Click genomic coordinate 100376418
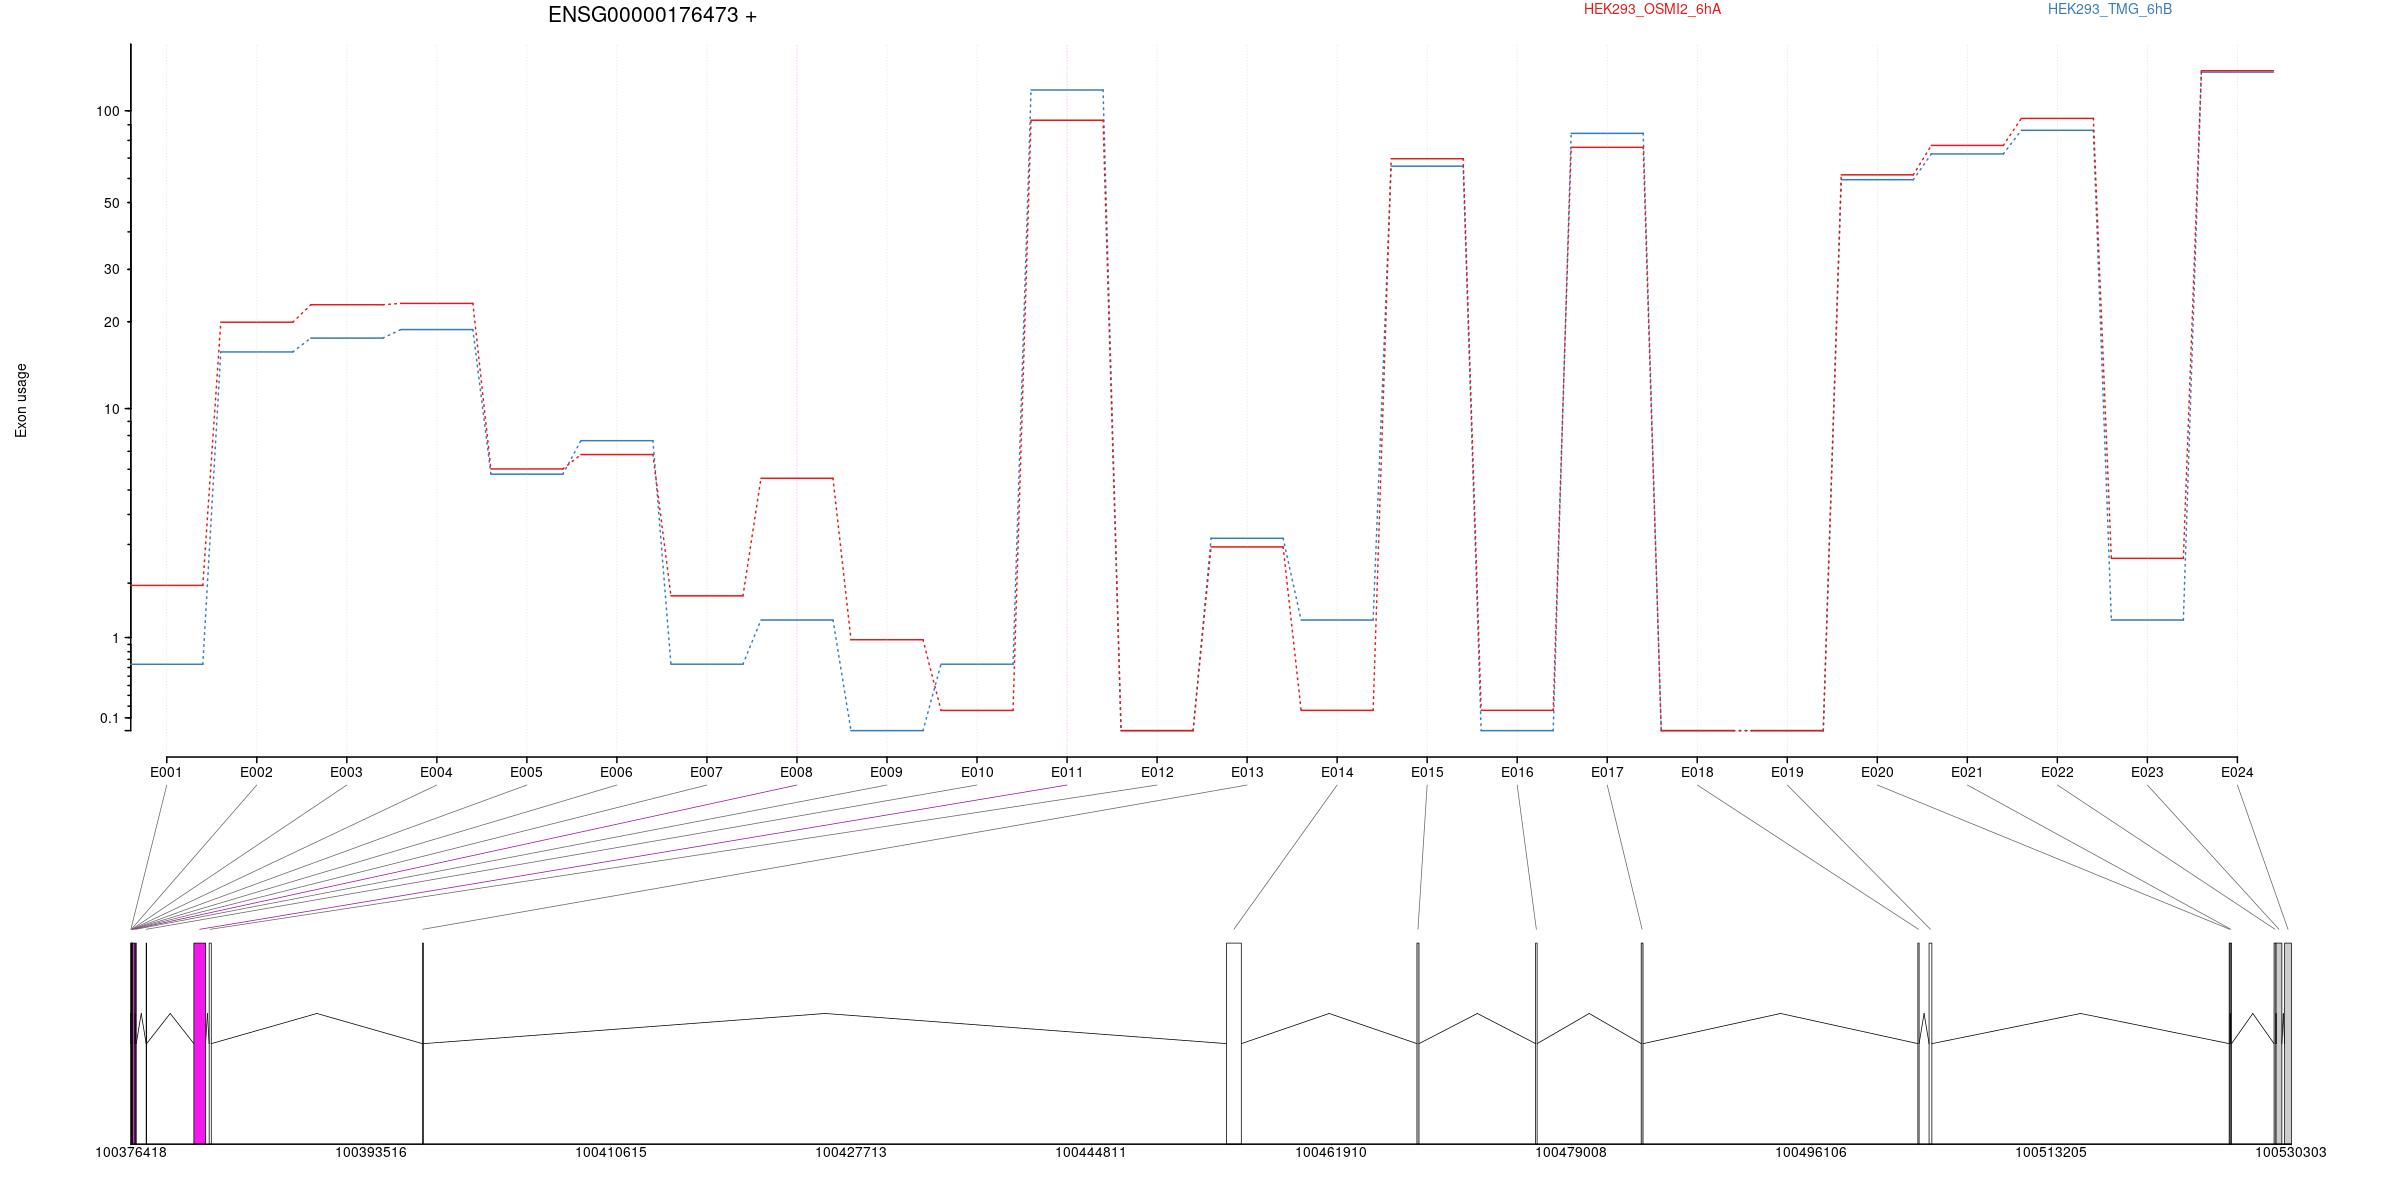The height and width of the screenshot is (1200, 2400). [x=131, y=1153]
